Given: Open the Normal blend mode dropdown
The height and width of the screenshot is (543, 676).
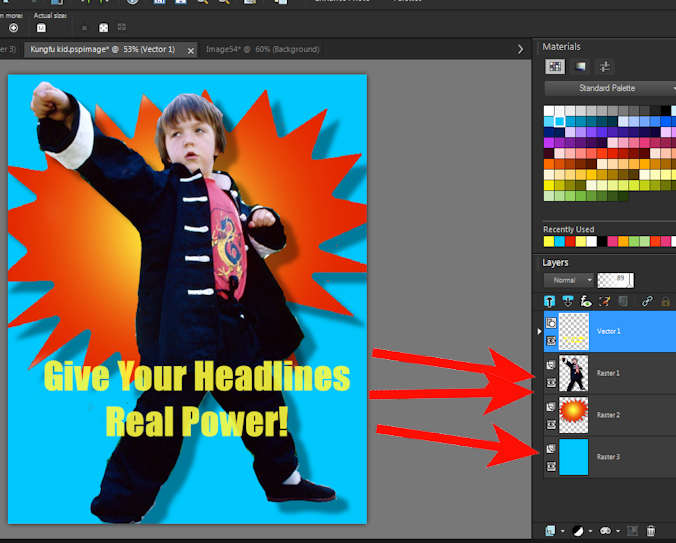Looking at the screenshot, I should 569,280.
